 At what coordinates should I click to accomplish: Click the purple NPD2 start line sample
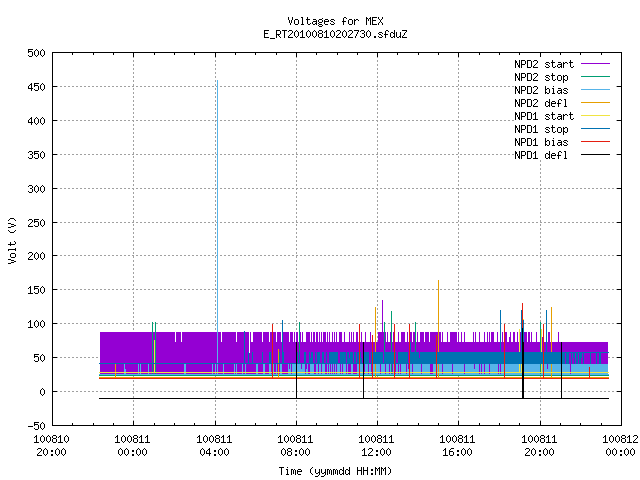click(595, 64)
